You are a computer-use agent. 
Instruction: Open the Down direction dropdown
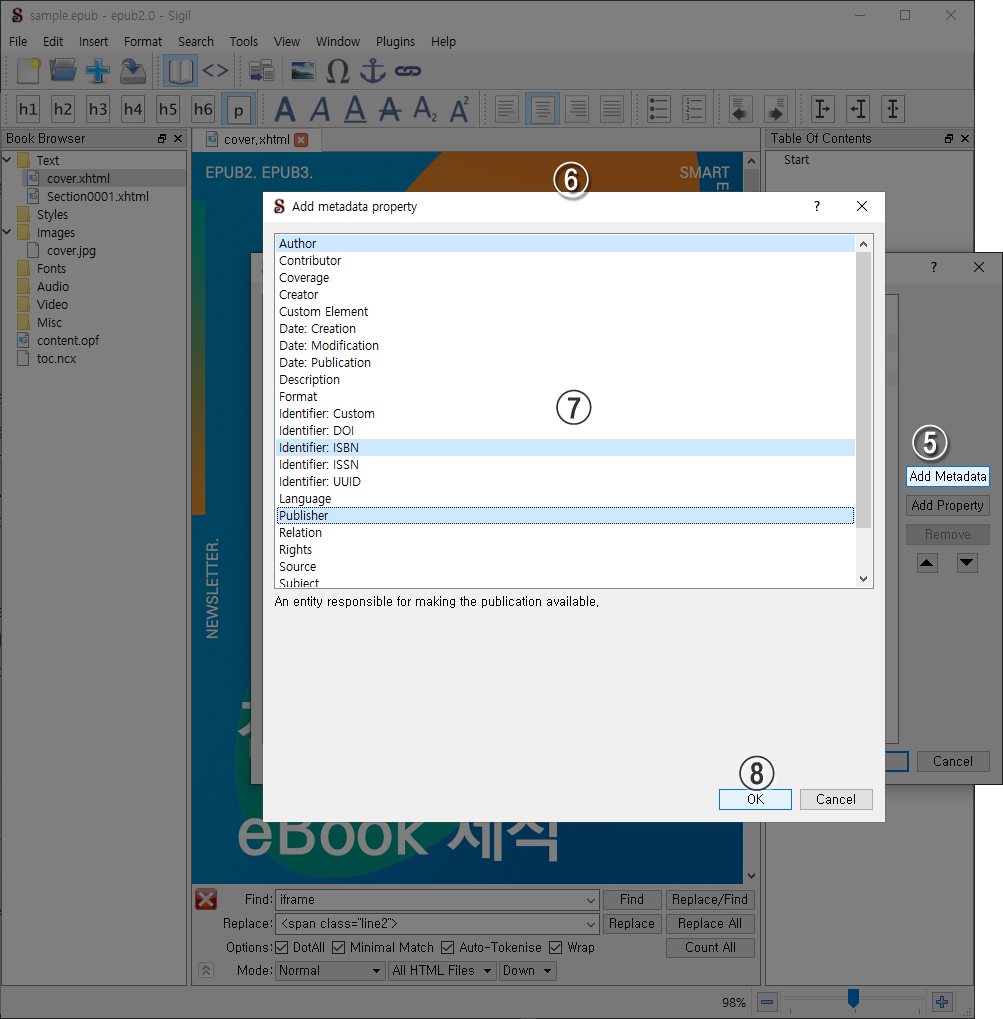[527, 970]
